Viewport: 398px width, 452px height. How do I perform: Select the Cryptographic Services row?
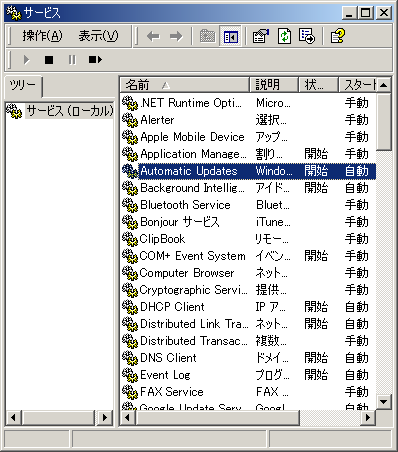click(x=248, y=290)
